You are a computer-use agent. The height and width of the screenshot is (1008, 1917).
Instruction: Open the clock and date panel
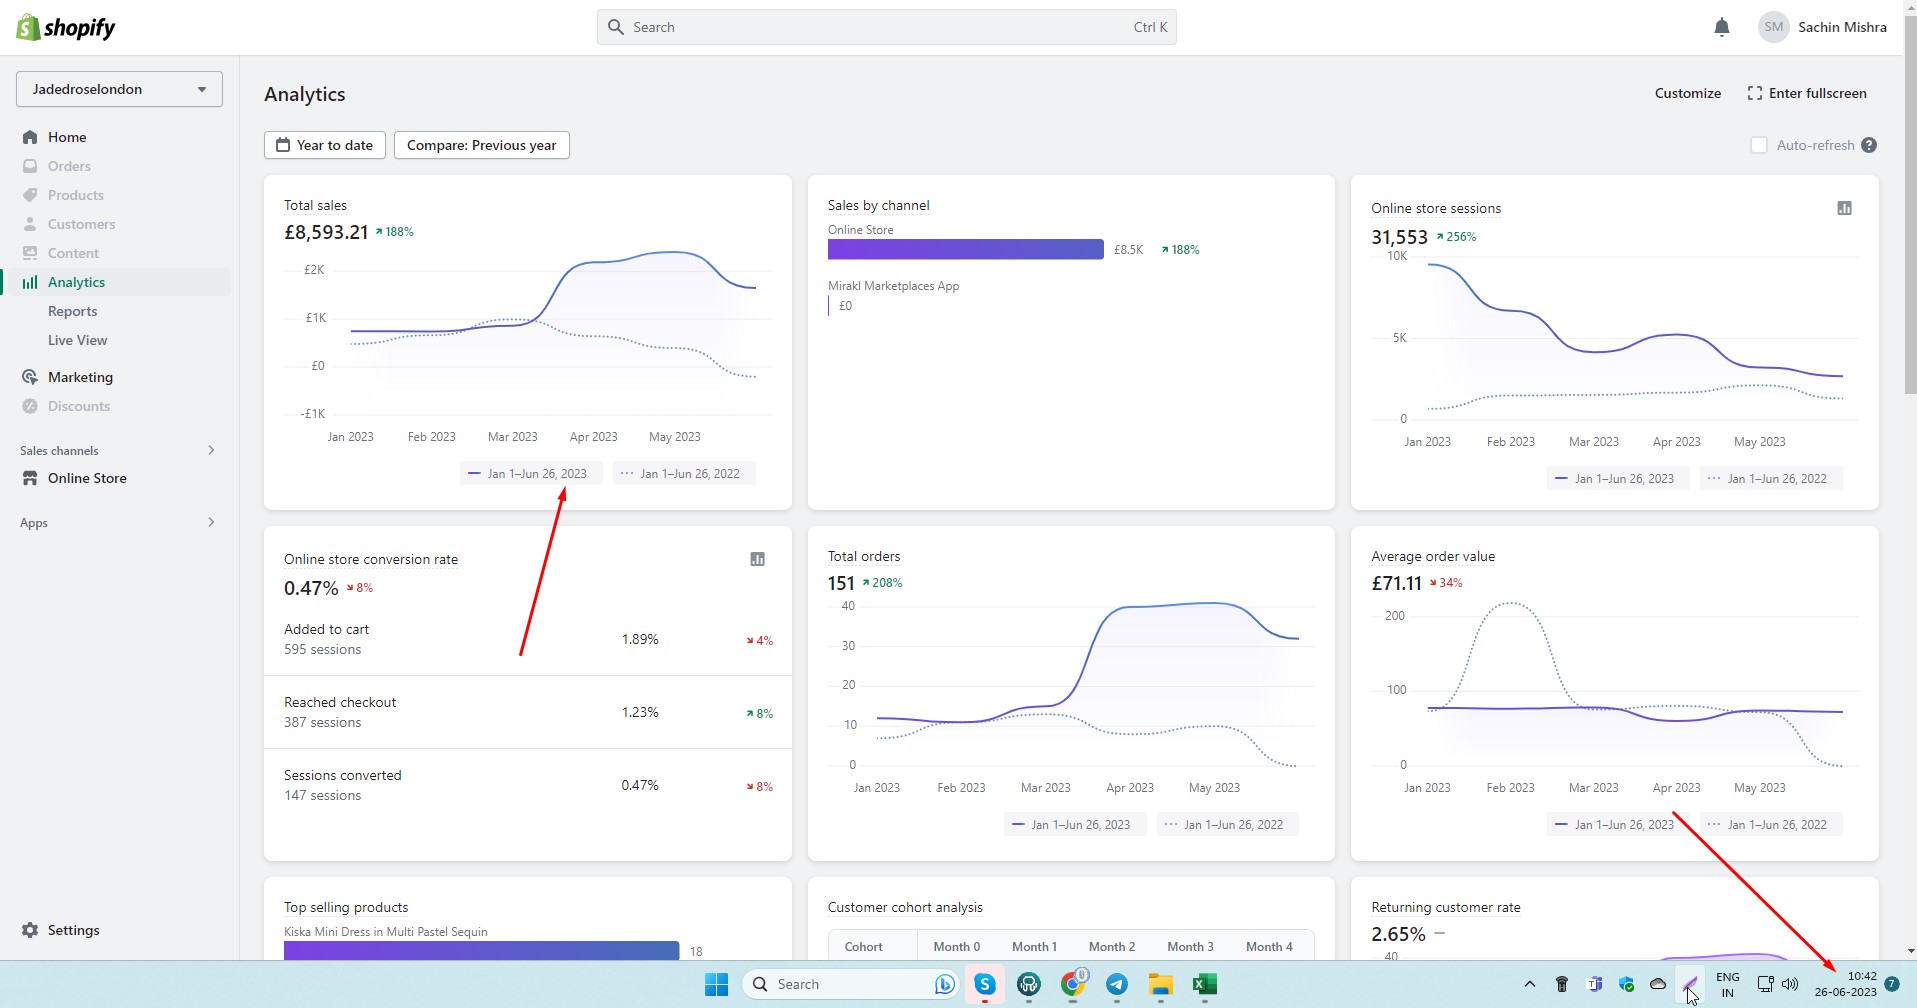tap(1846, 984)
